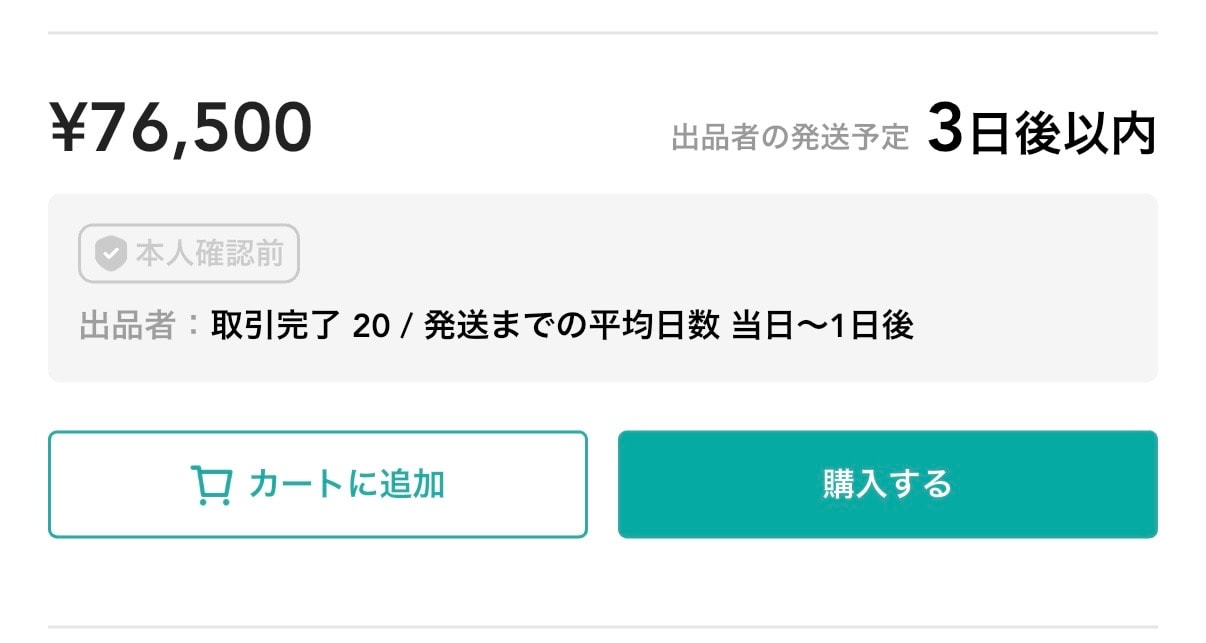
Task: Click the ¥76,500 price display
Action: pos(180,125)
